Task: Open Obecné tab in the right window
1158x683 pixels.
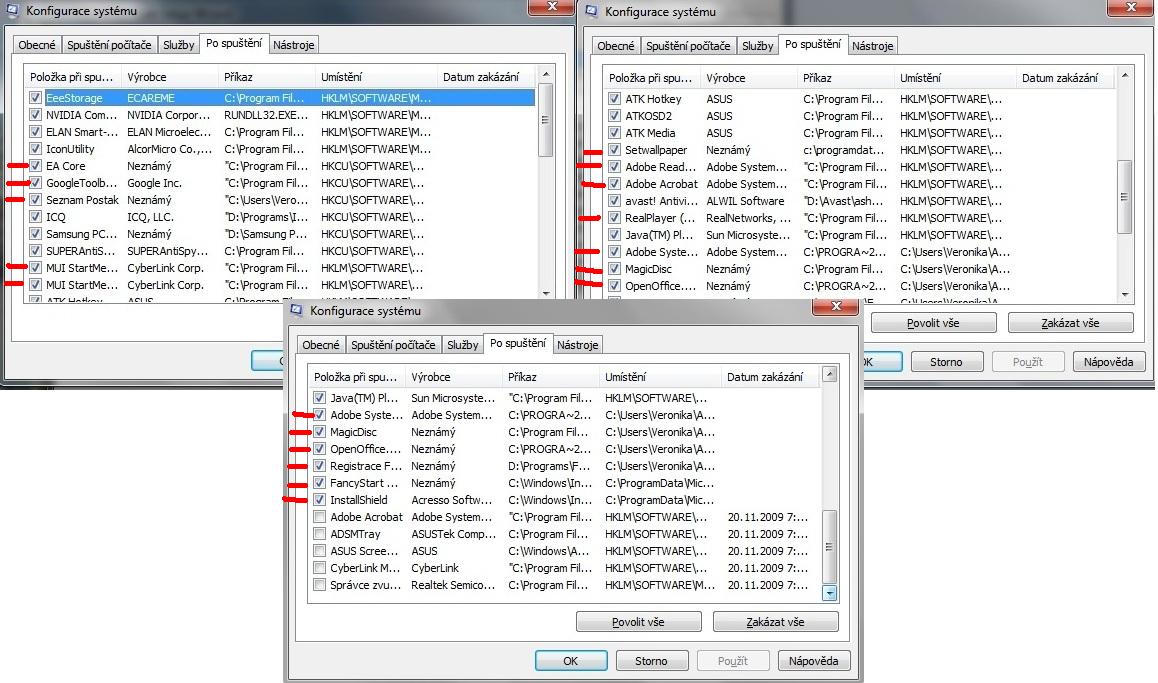Action: [616, 45]
